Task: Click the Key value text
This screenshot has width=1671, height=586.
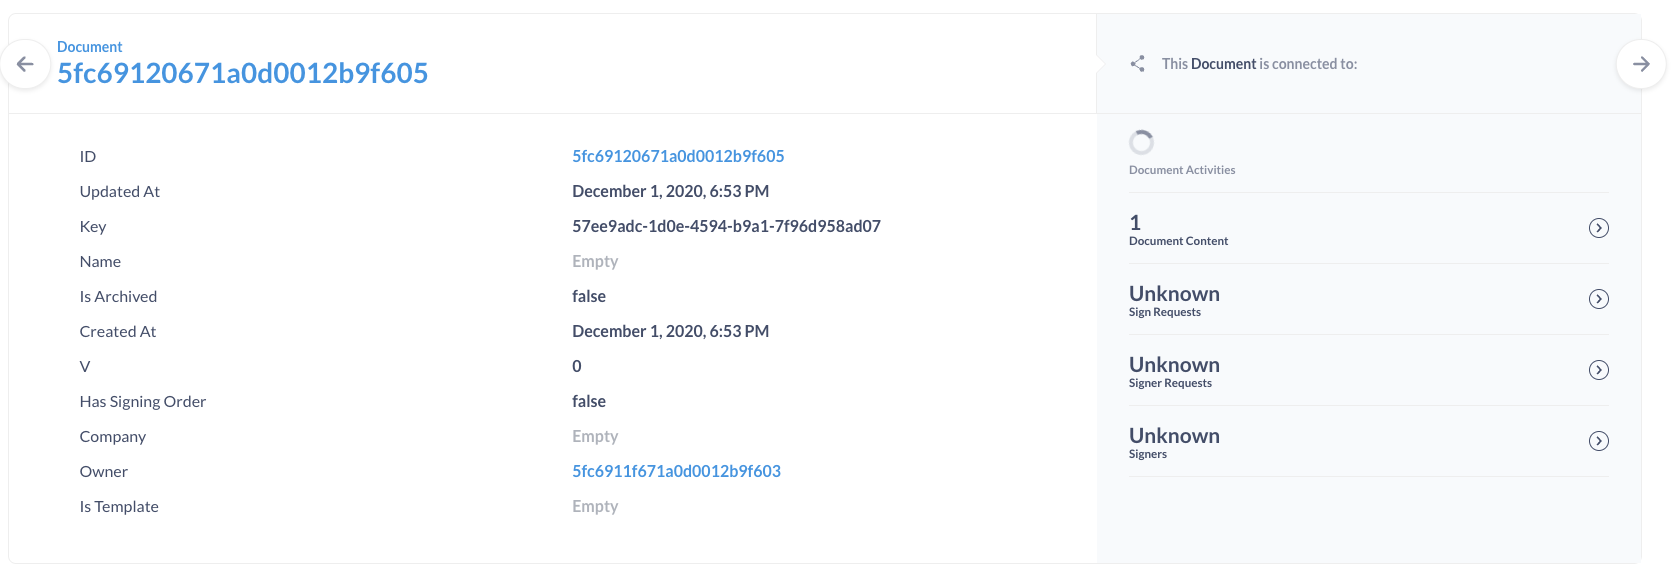Action: point(726,226)
